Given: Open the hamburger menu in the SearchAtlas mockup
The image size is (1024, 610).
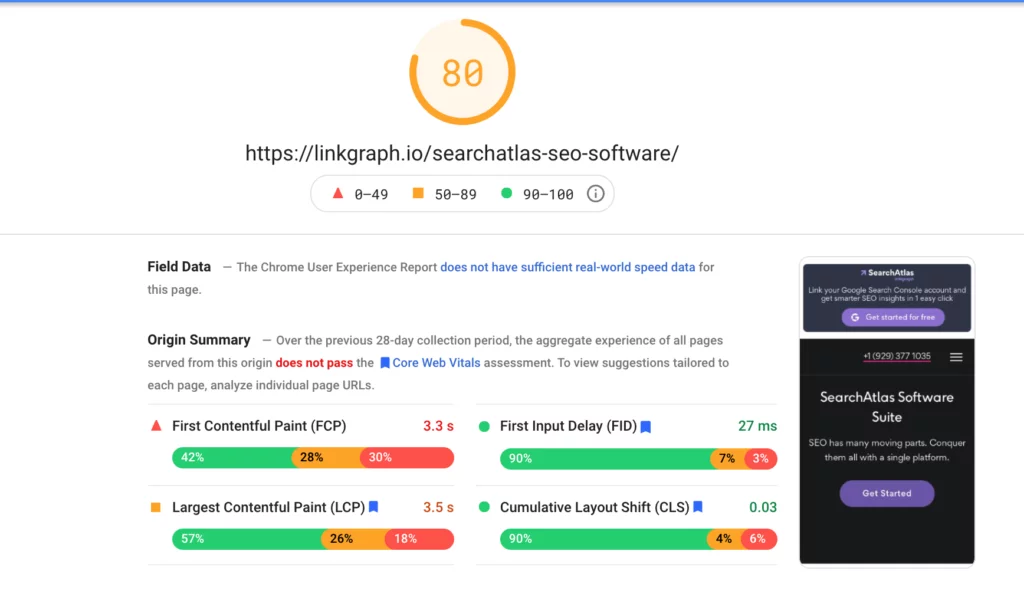Looking at the screenshot, I should coord(957,357).
